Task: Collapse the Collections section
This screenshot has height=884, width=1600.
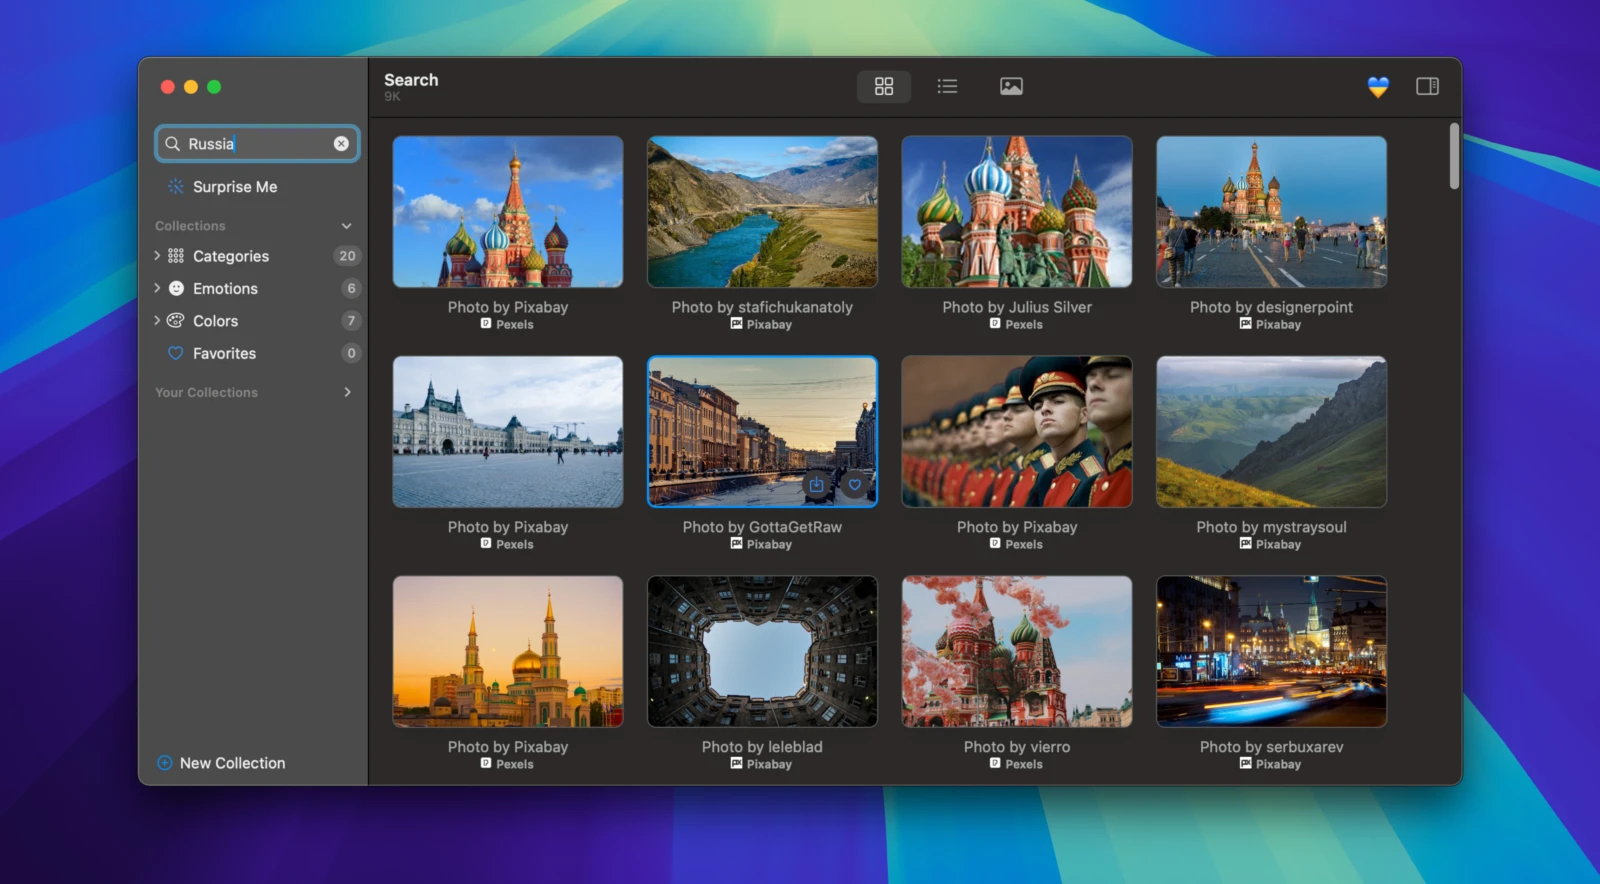Action: pyautogui.click(x=346, y=226)
